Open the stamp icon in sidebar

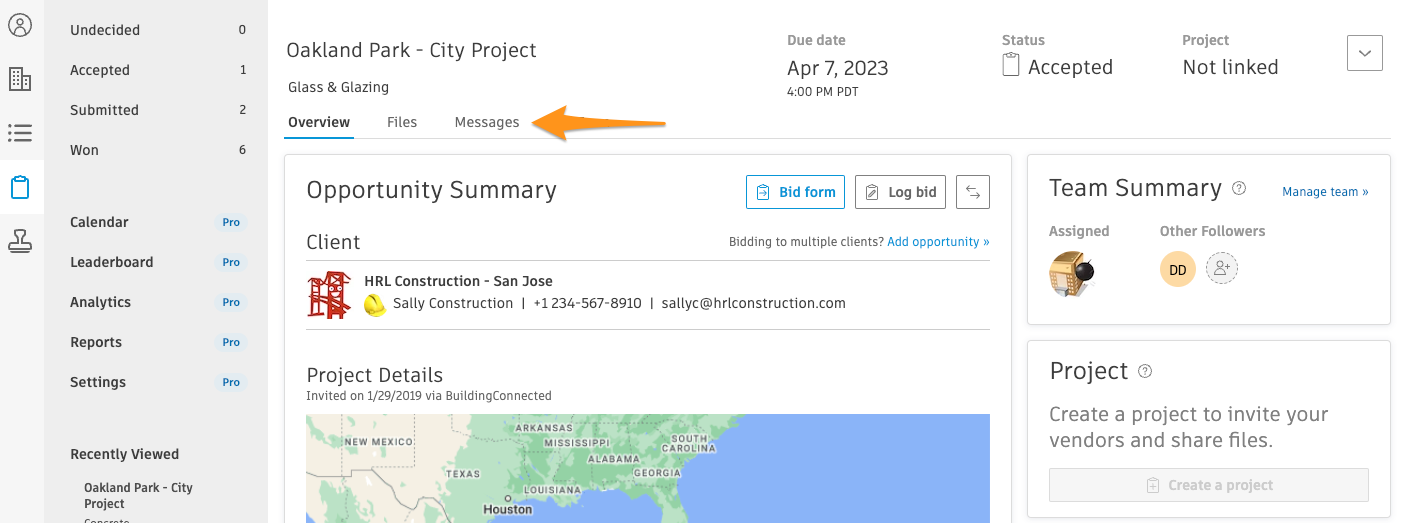(20, 241)
